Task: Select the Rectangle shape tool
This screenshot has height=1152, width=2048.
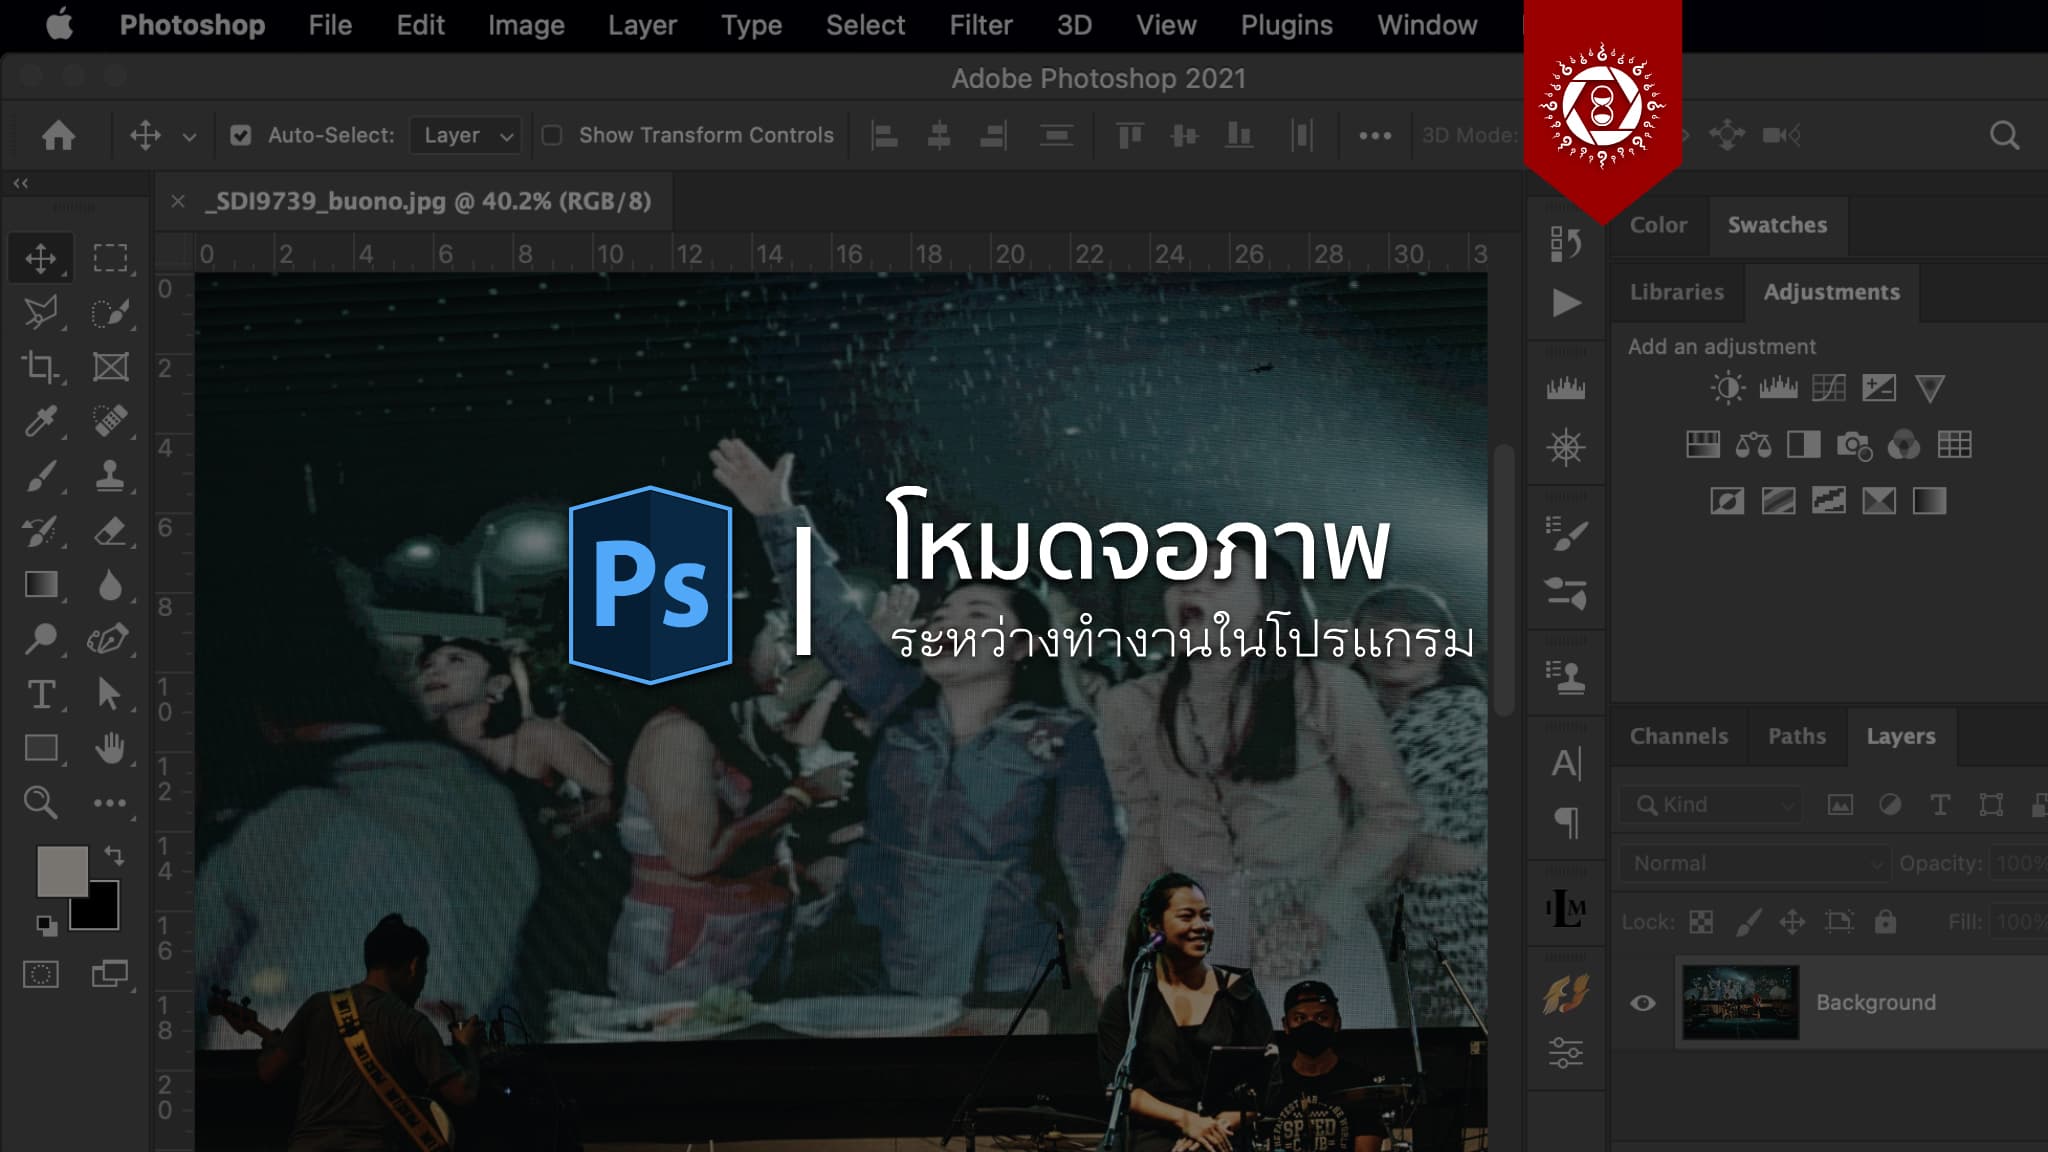Action: tap(40, 748)
